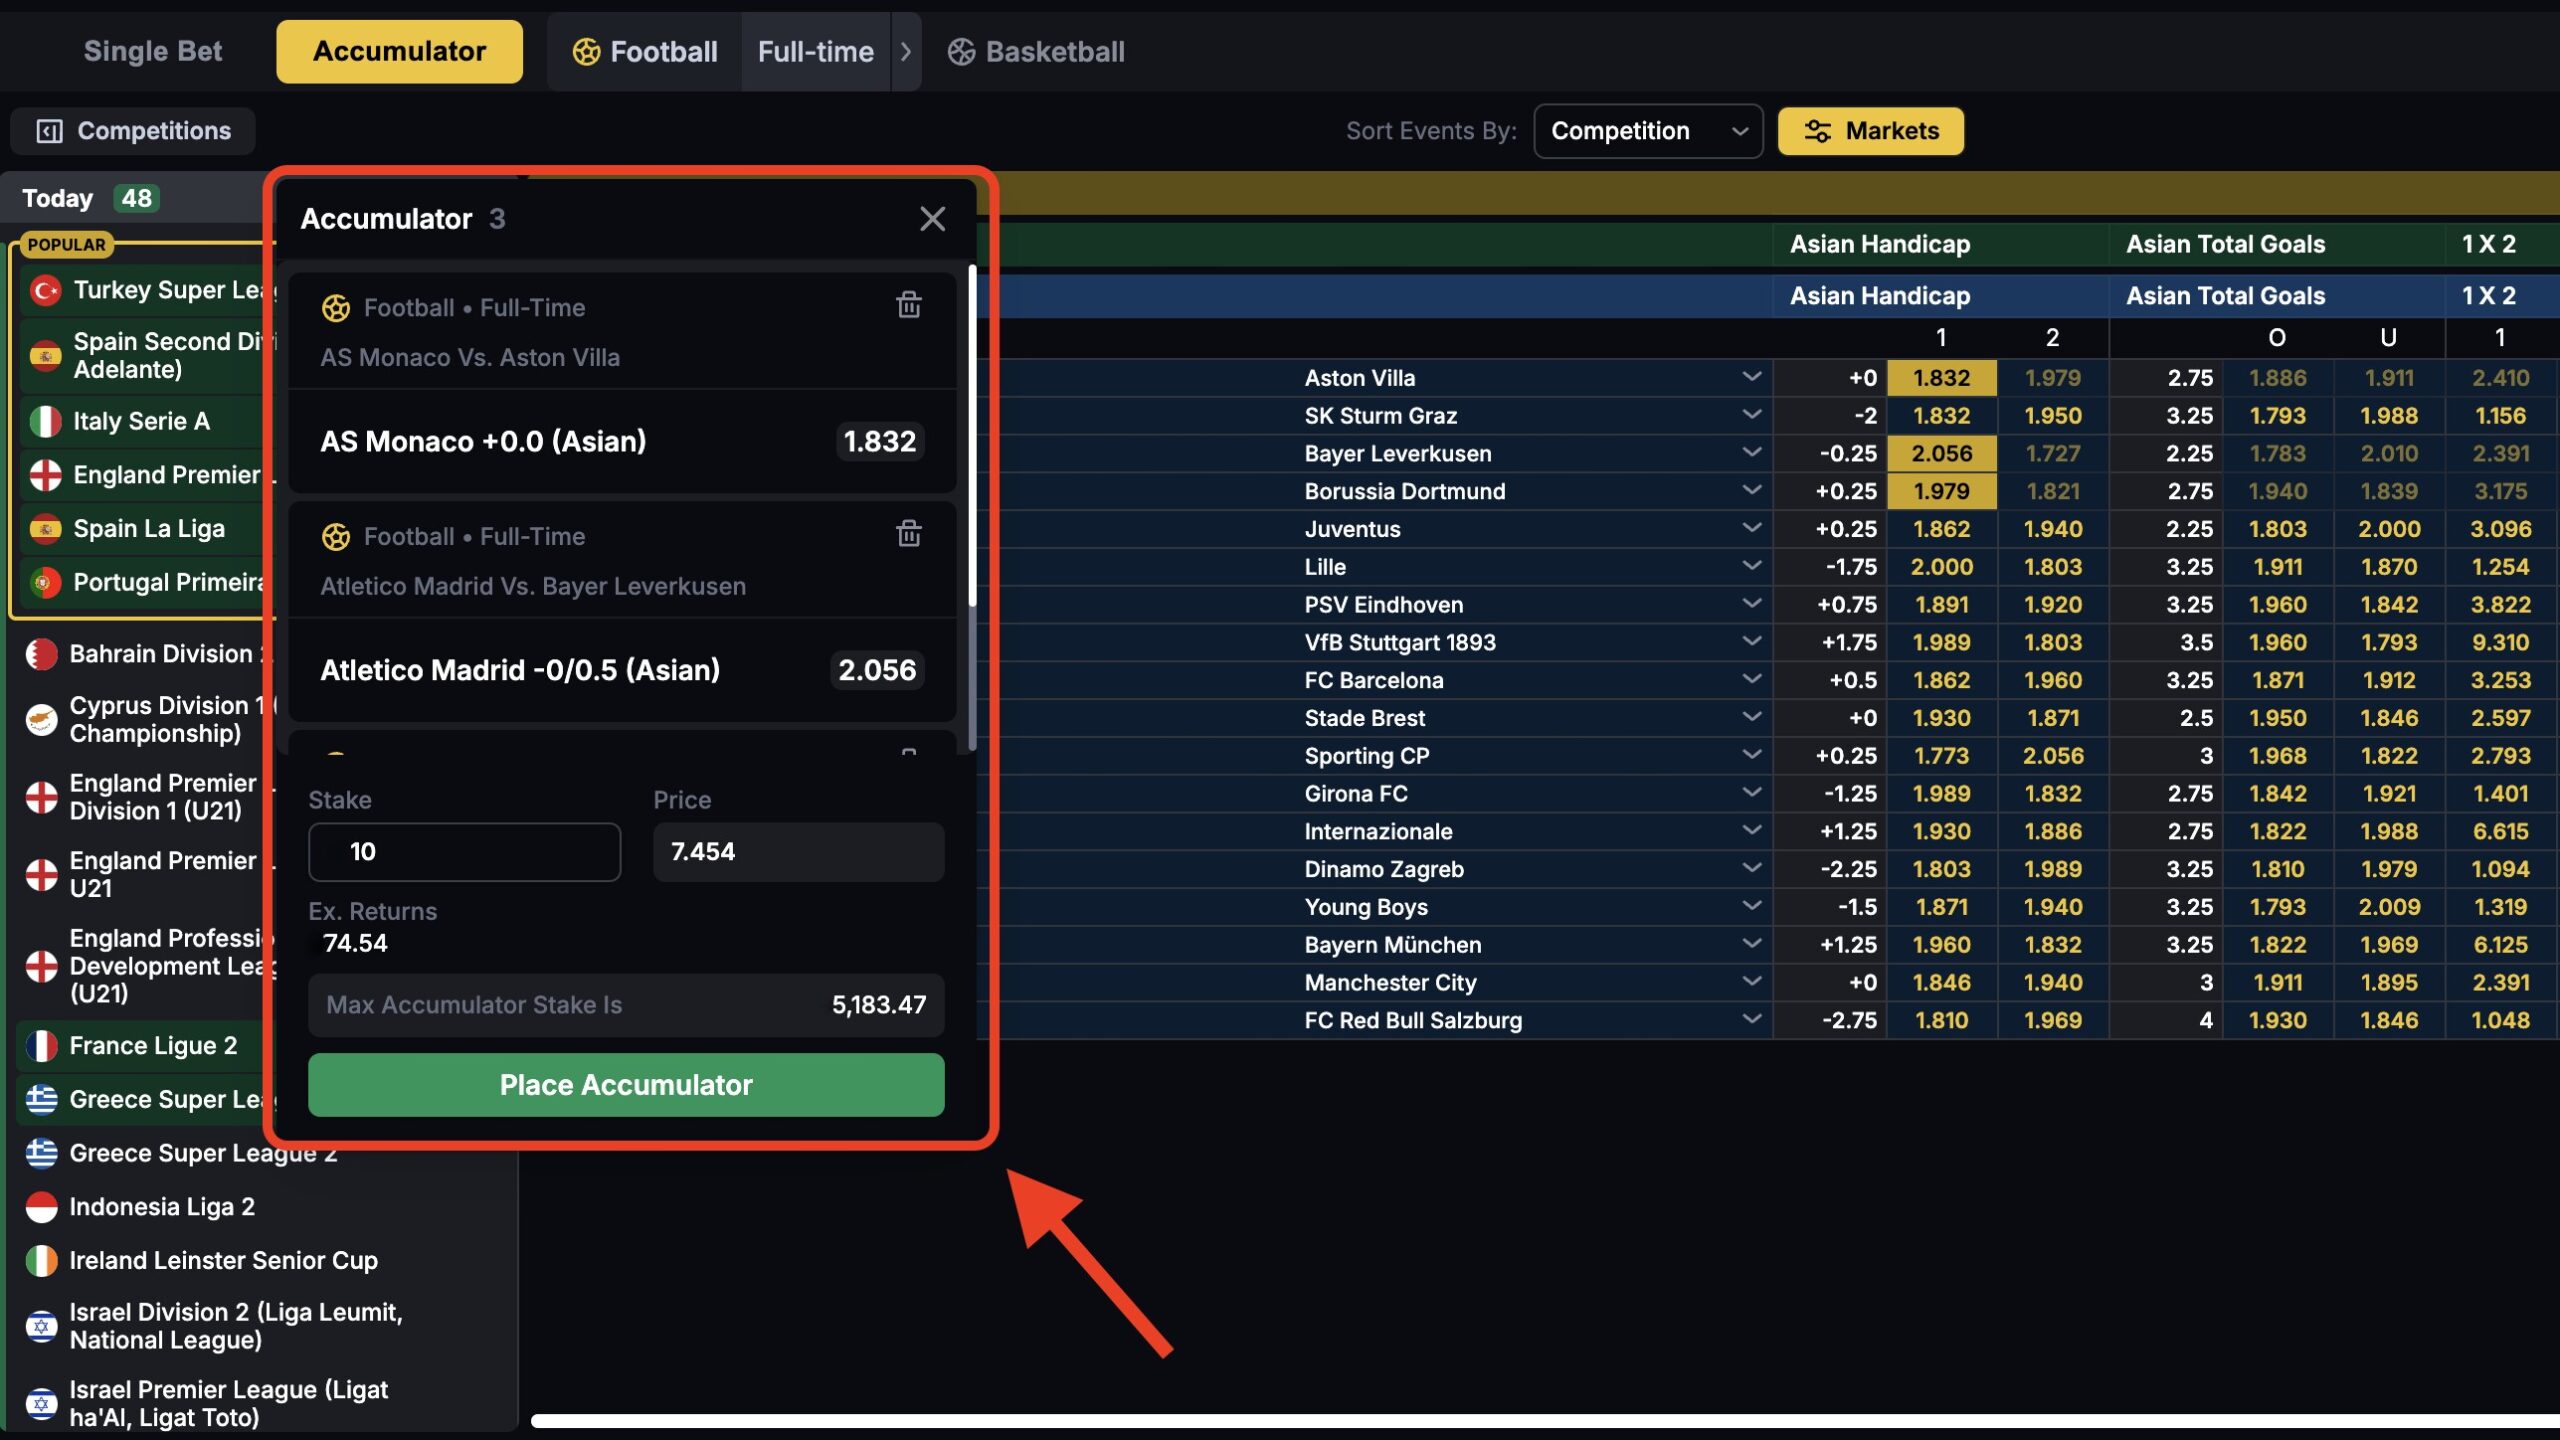This screenshot has width=2560, height=1440.
Task: Close the Accumulator panel
Action: tap(932, 219)
